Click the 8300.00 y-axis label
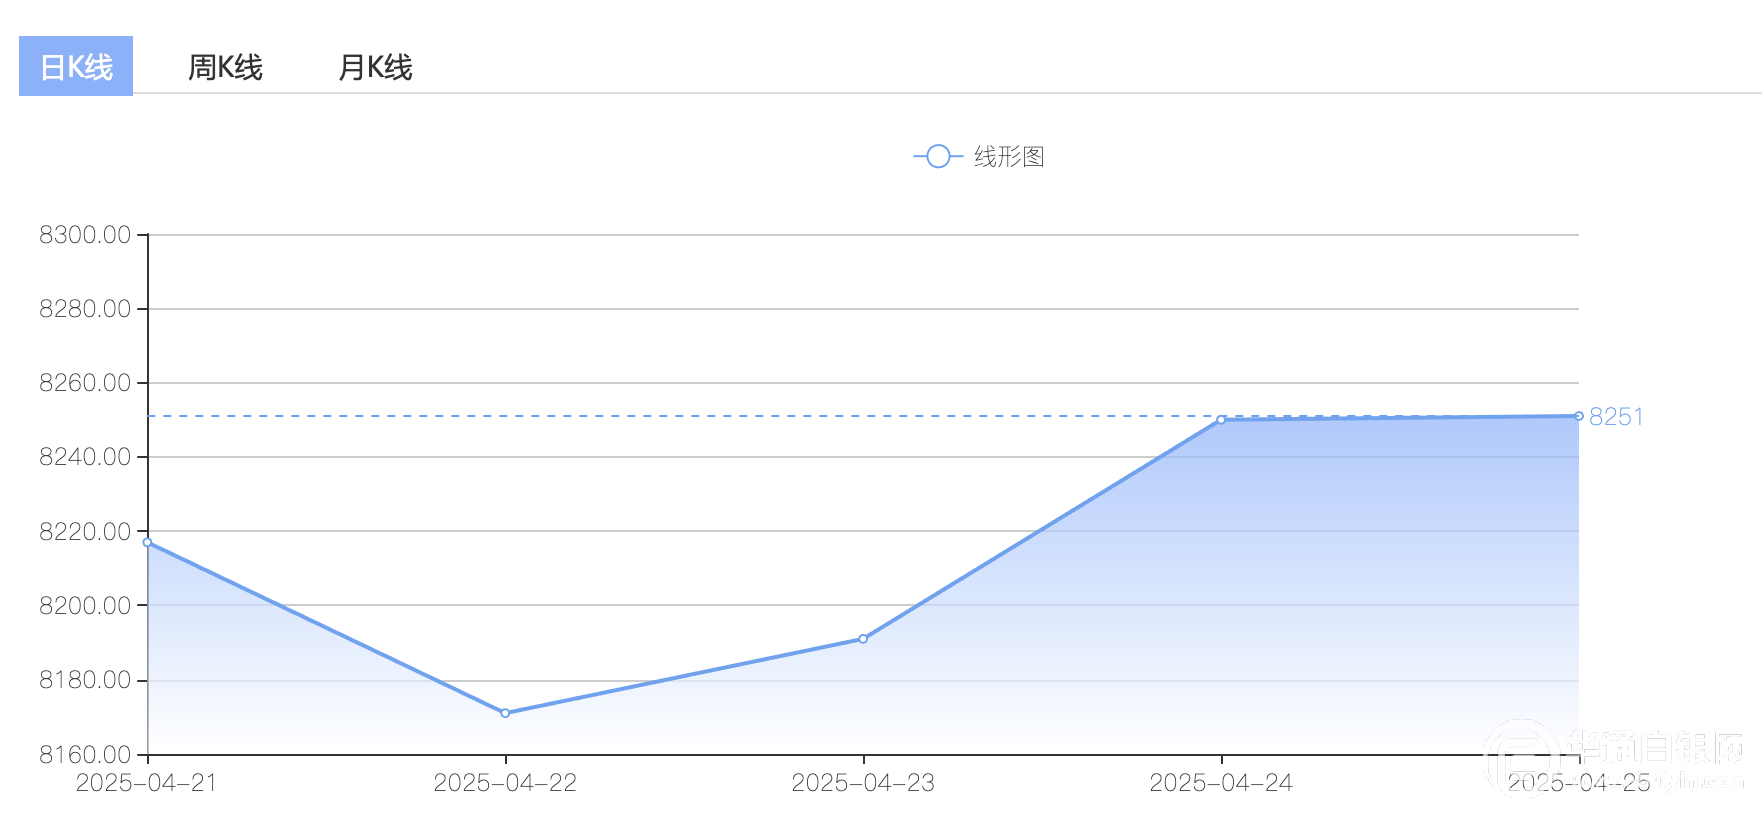Viewport: 1762px width, 814px height. (x=85, y=235)
